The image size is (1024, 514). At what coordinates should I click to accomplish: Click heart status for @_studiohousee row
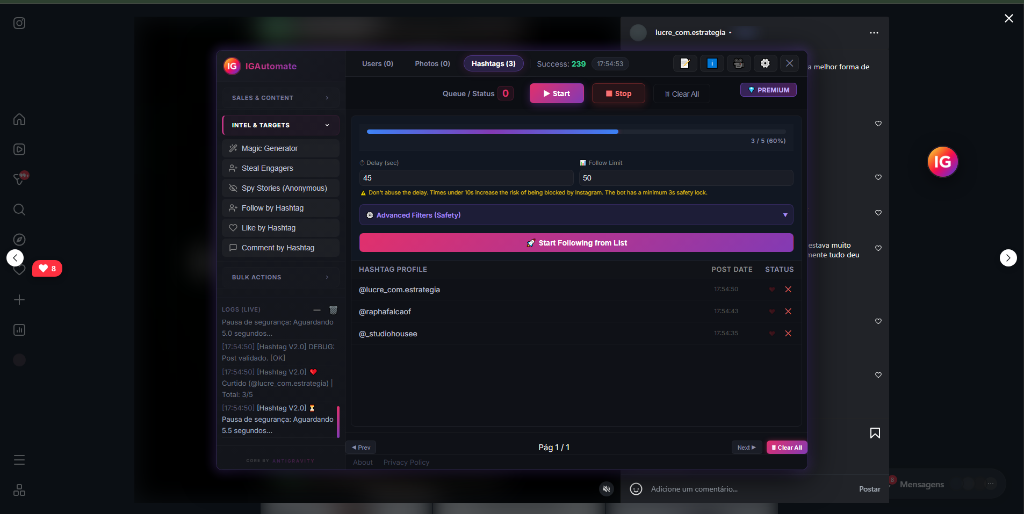point(772,334)
